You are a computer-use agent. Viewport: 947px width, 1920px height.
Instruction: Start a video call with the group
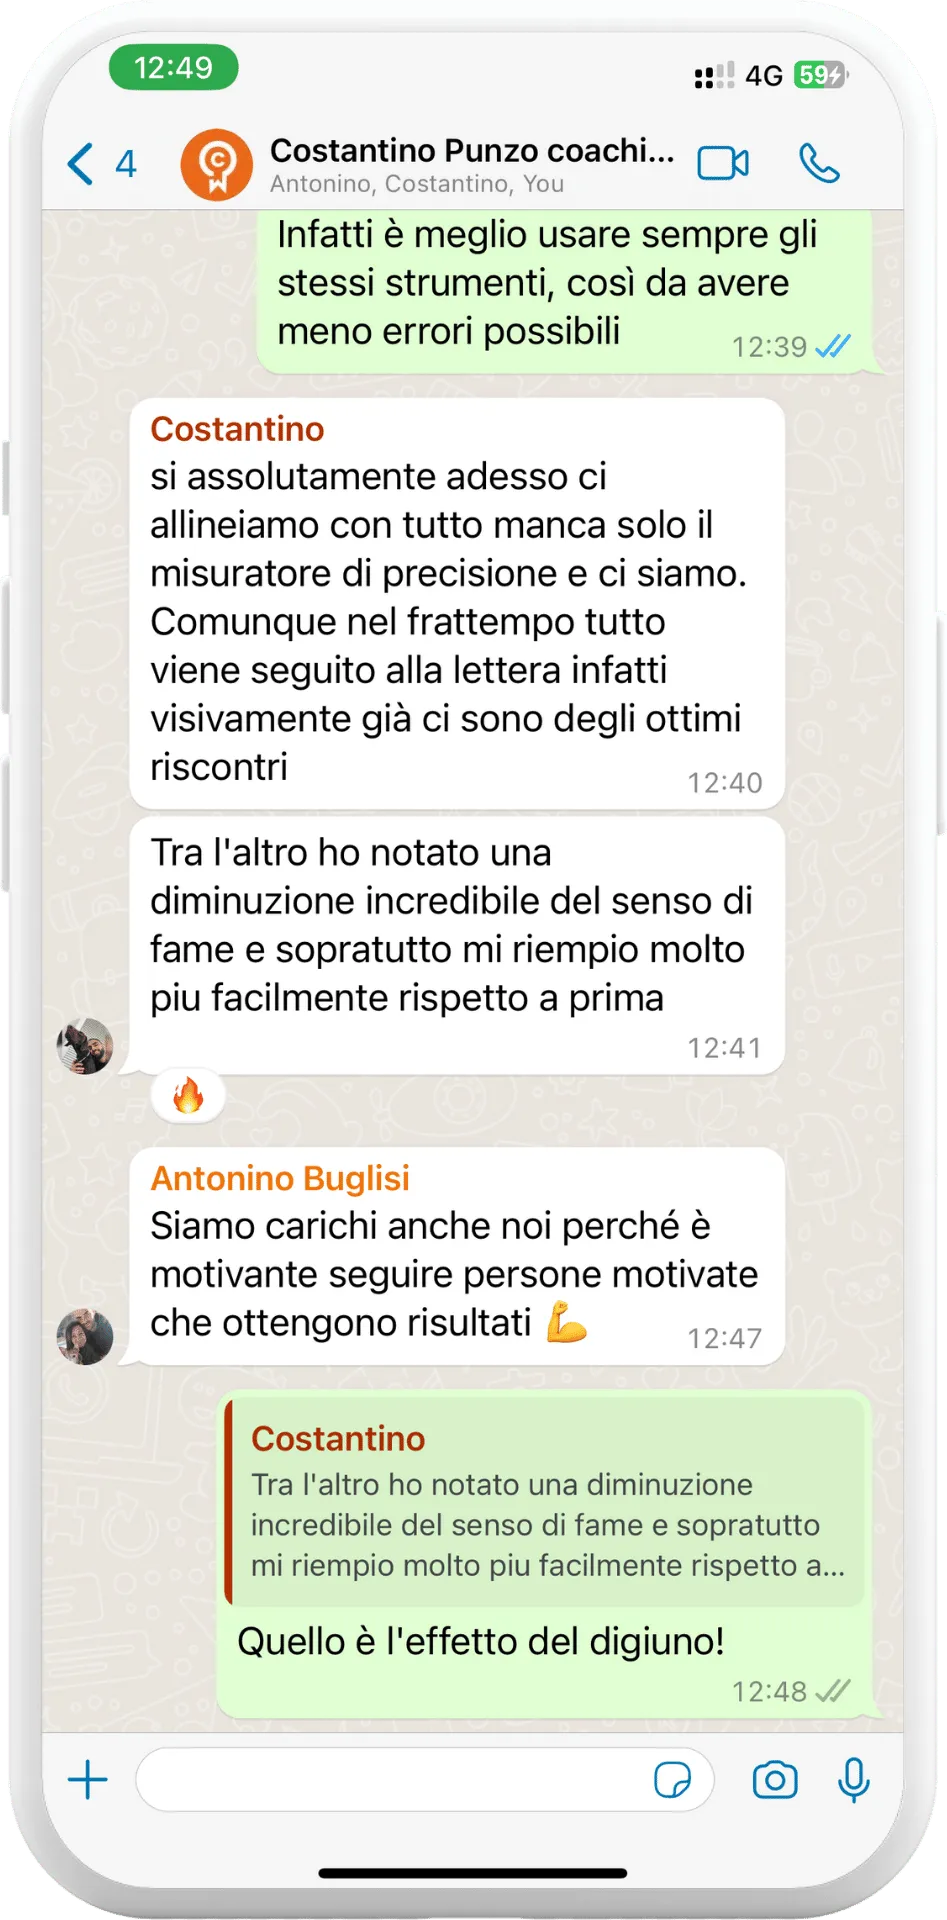pyautogui.click(x=723, y=163)
